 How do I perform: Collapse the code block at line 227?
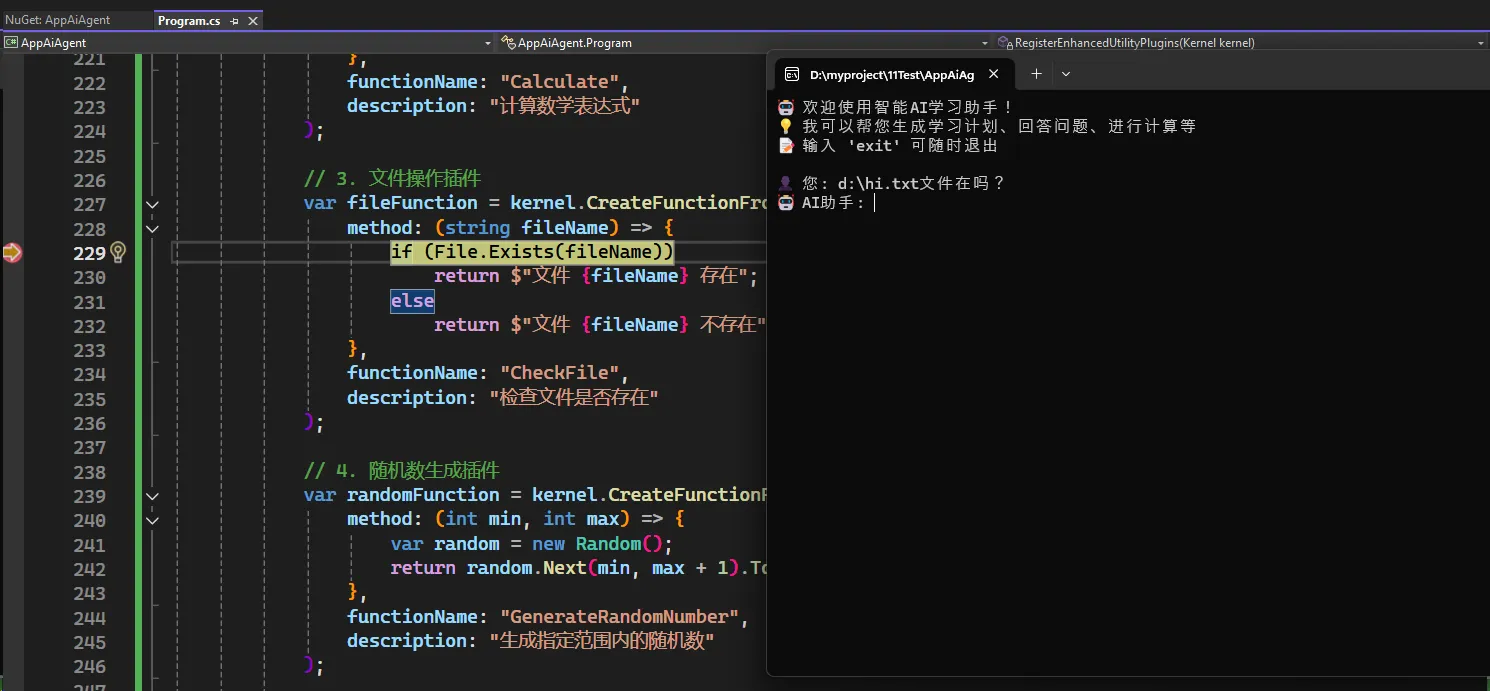pos(152,204)
